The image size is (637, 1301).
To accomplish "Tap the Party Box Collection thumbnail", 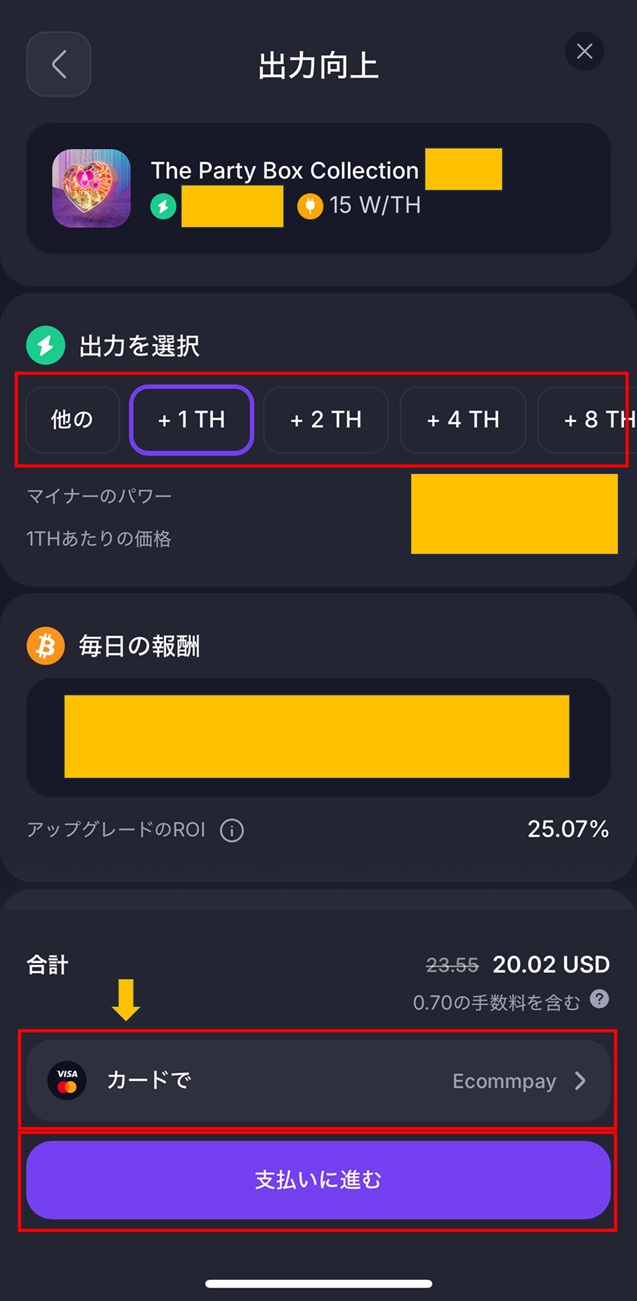I will pos(91,188).
